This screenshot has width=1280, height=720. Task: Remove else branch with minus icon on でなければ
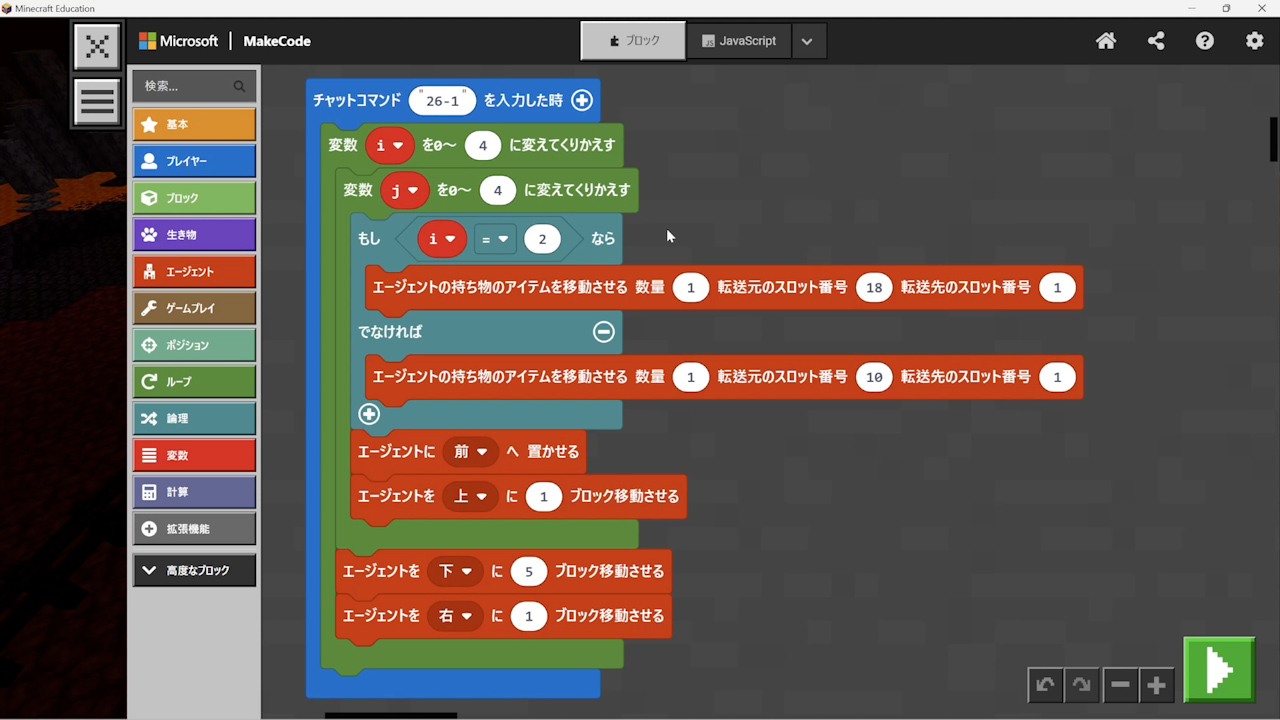[x=603, y=332]
